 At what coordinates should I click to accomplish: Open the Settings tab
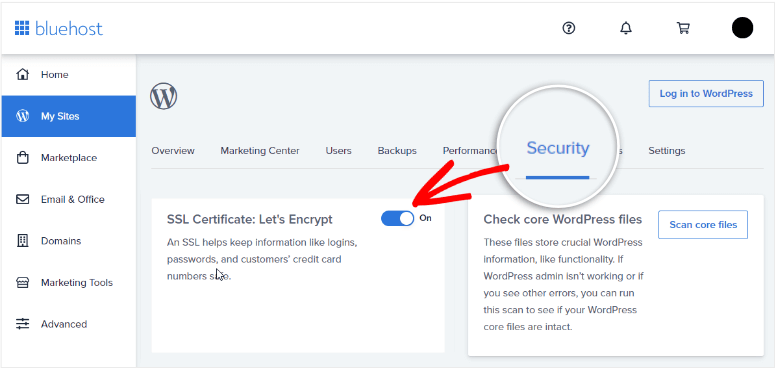pyautogui.click(x=667, y=151)
